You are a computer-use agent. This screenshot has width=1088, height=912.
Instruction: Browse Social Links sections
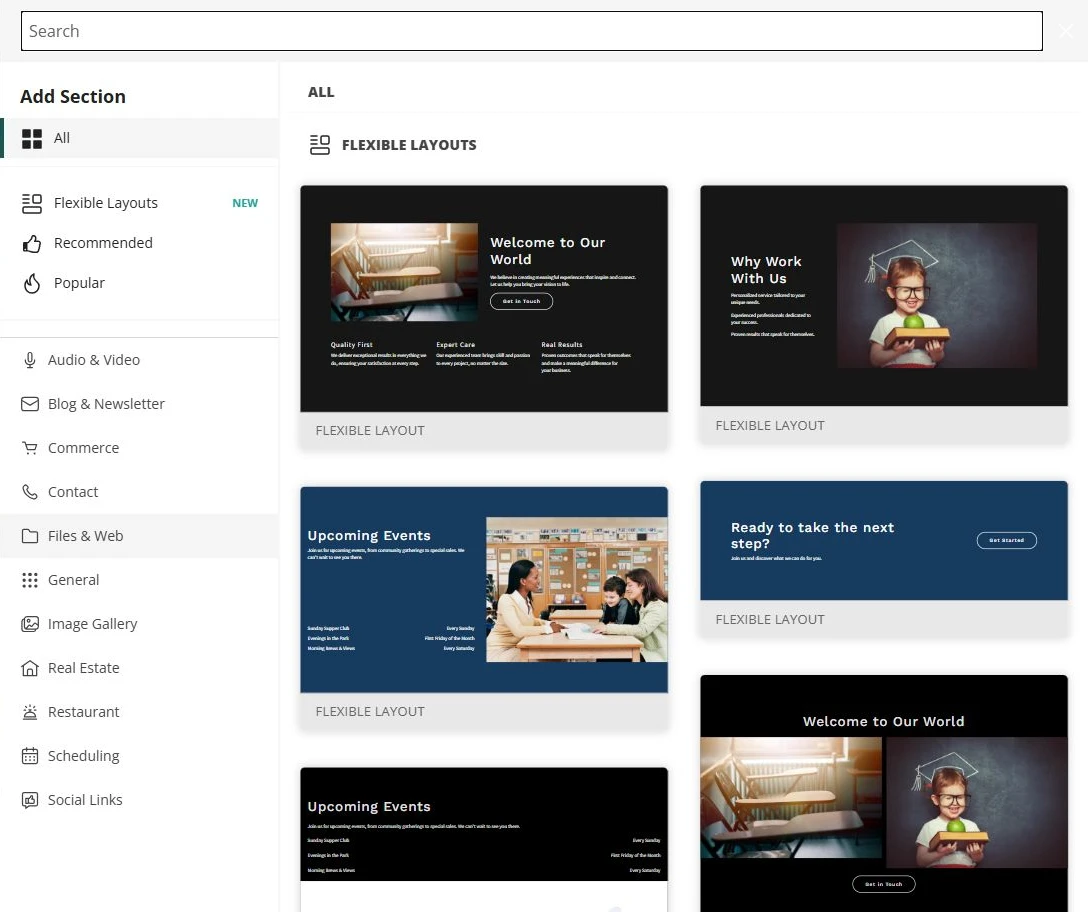click(140, 800)
